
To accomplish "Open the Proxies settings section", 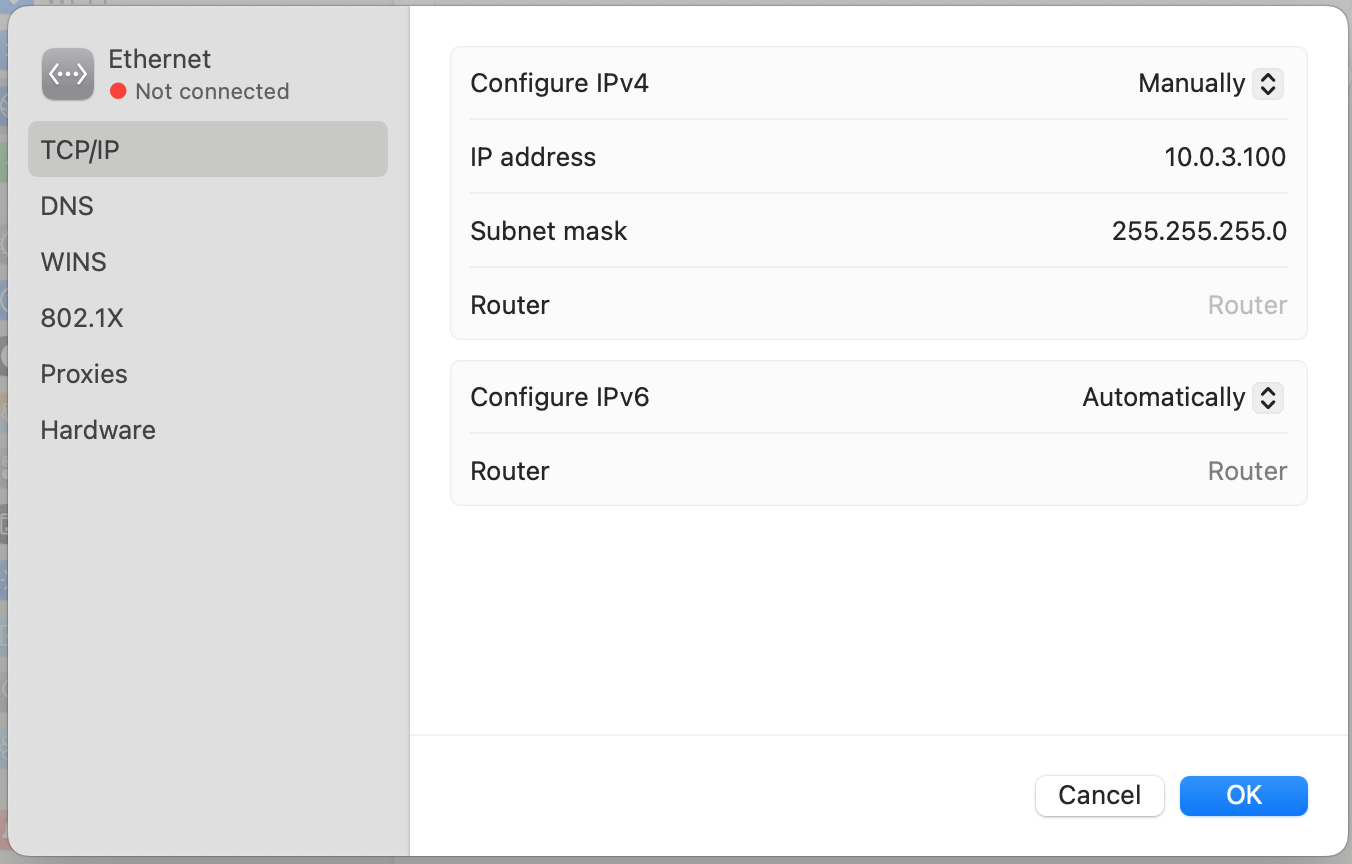I will pyautogui.click(x=83, y=373).
